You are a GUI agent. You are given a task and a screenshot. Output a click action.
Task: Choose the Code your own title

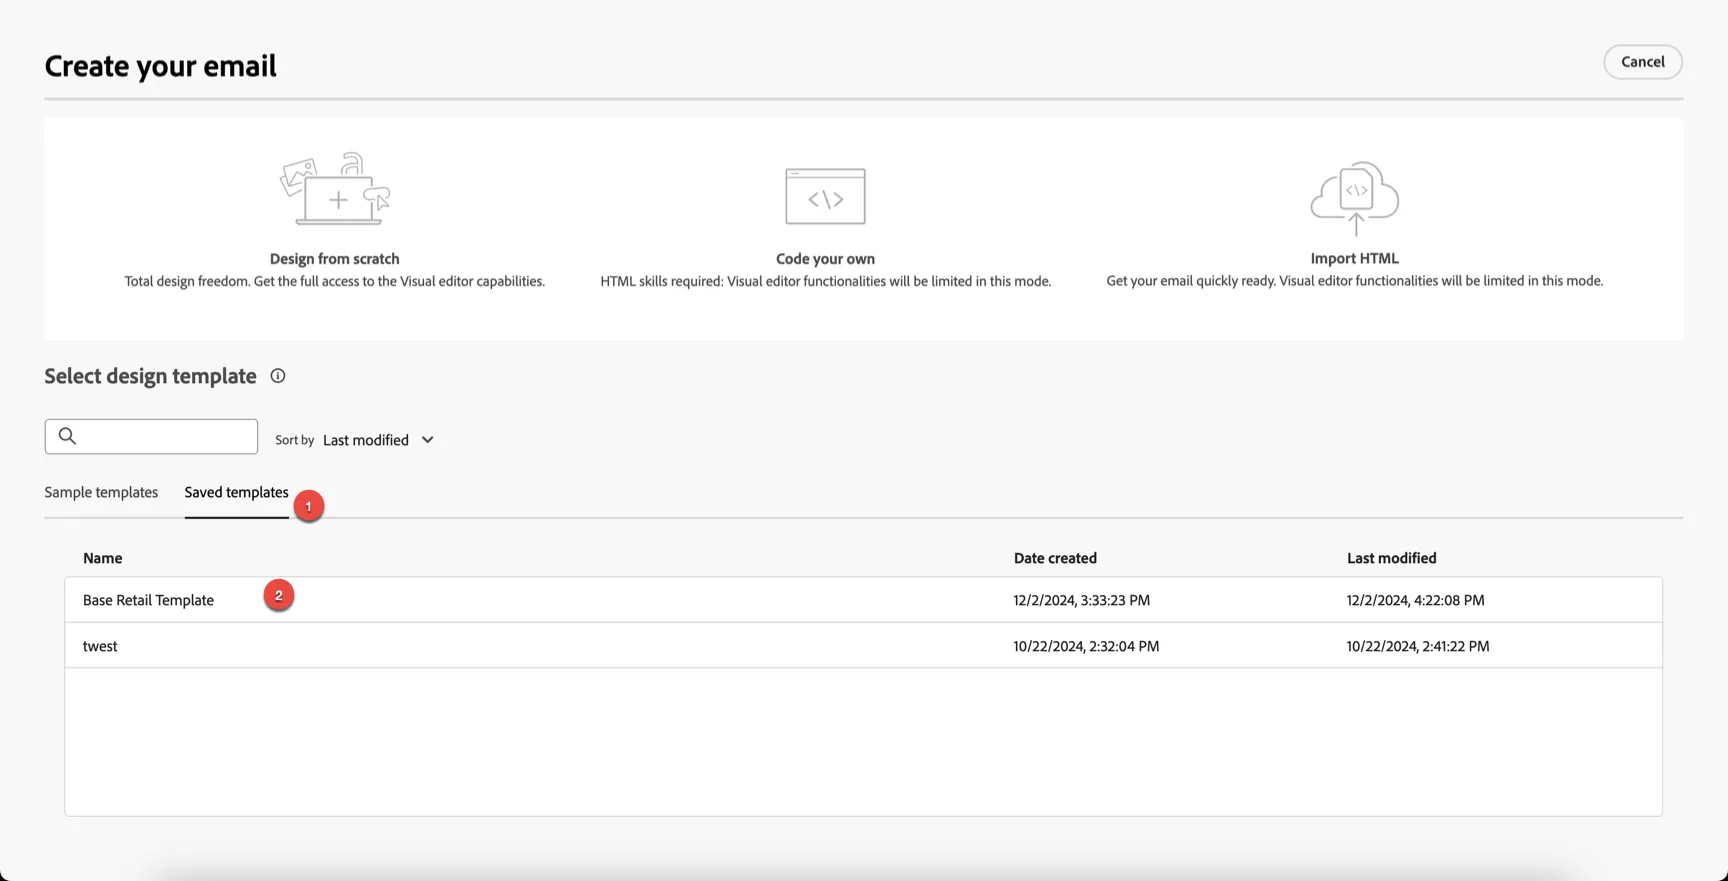point(825,259)
